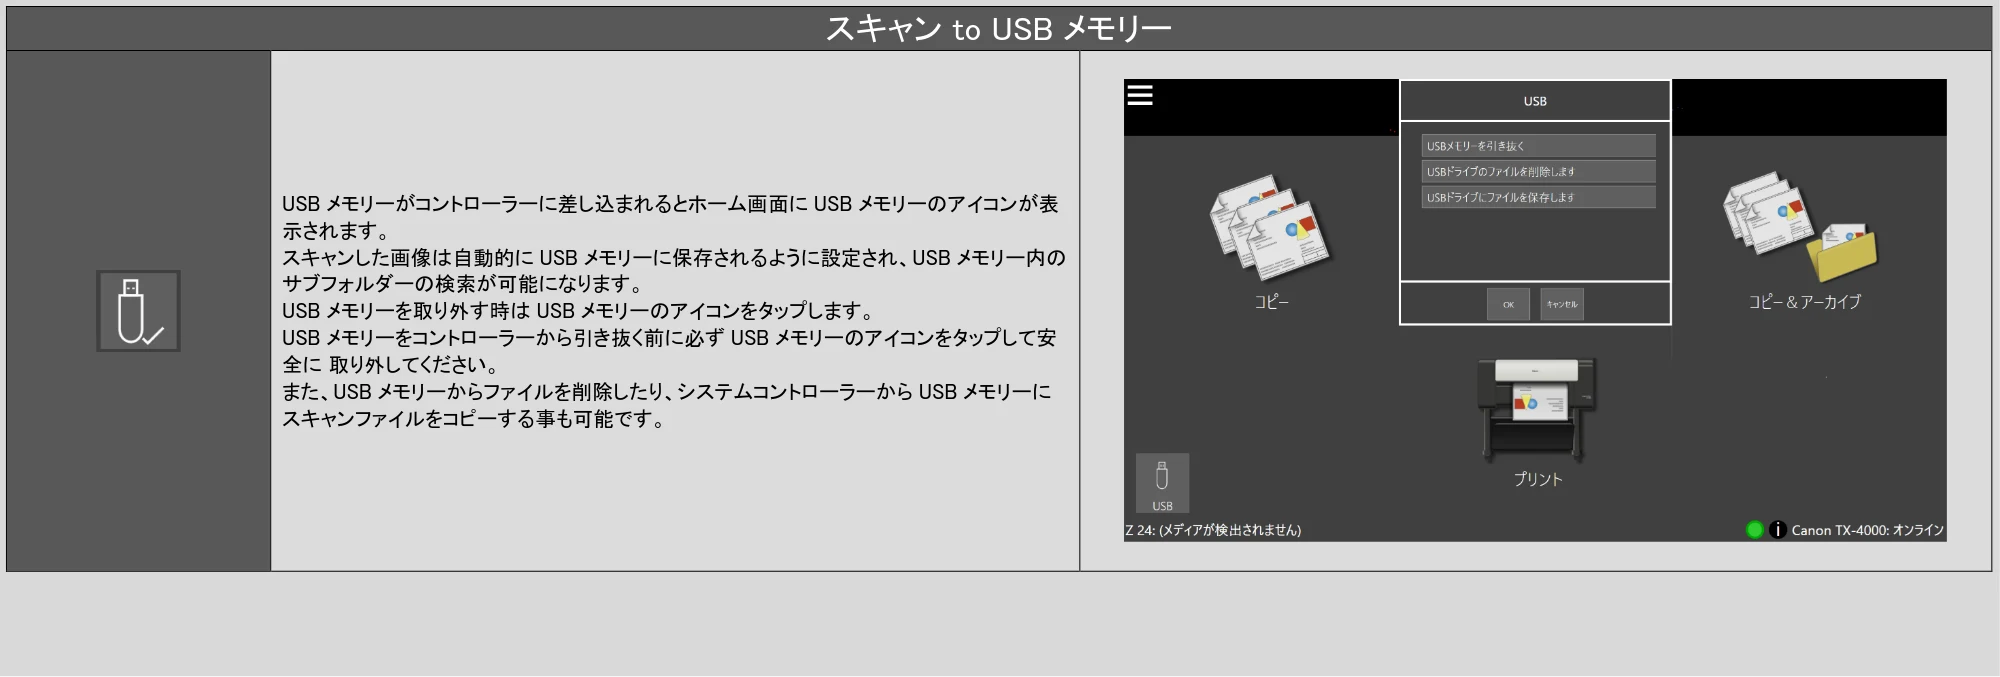Click the green online status indicator
This screenshot has width=2000, height=677.
tap(1754, 530)
